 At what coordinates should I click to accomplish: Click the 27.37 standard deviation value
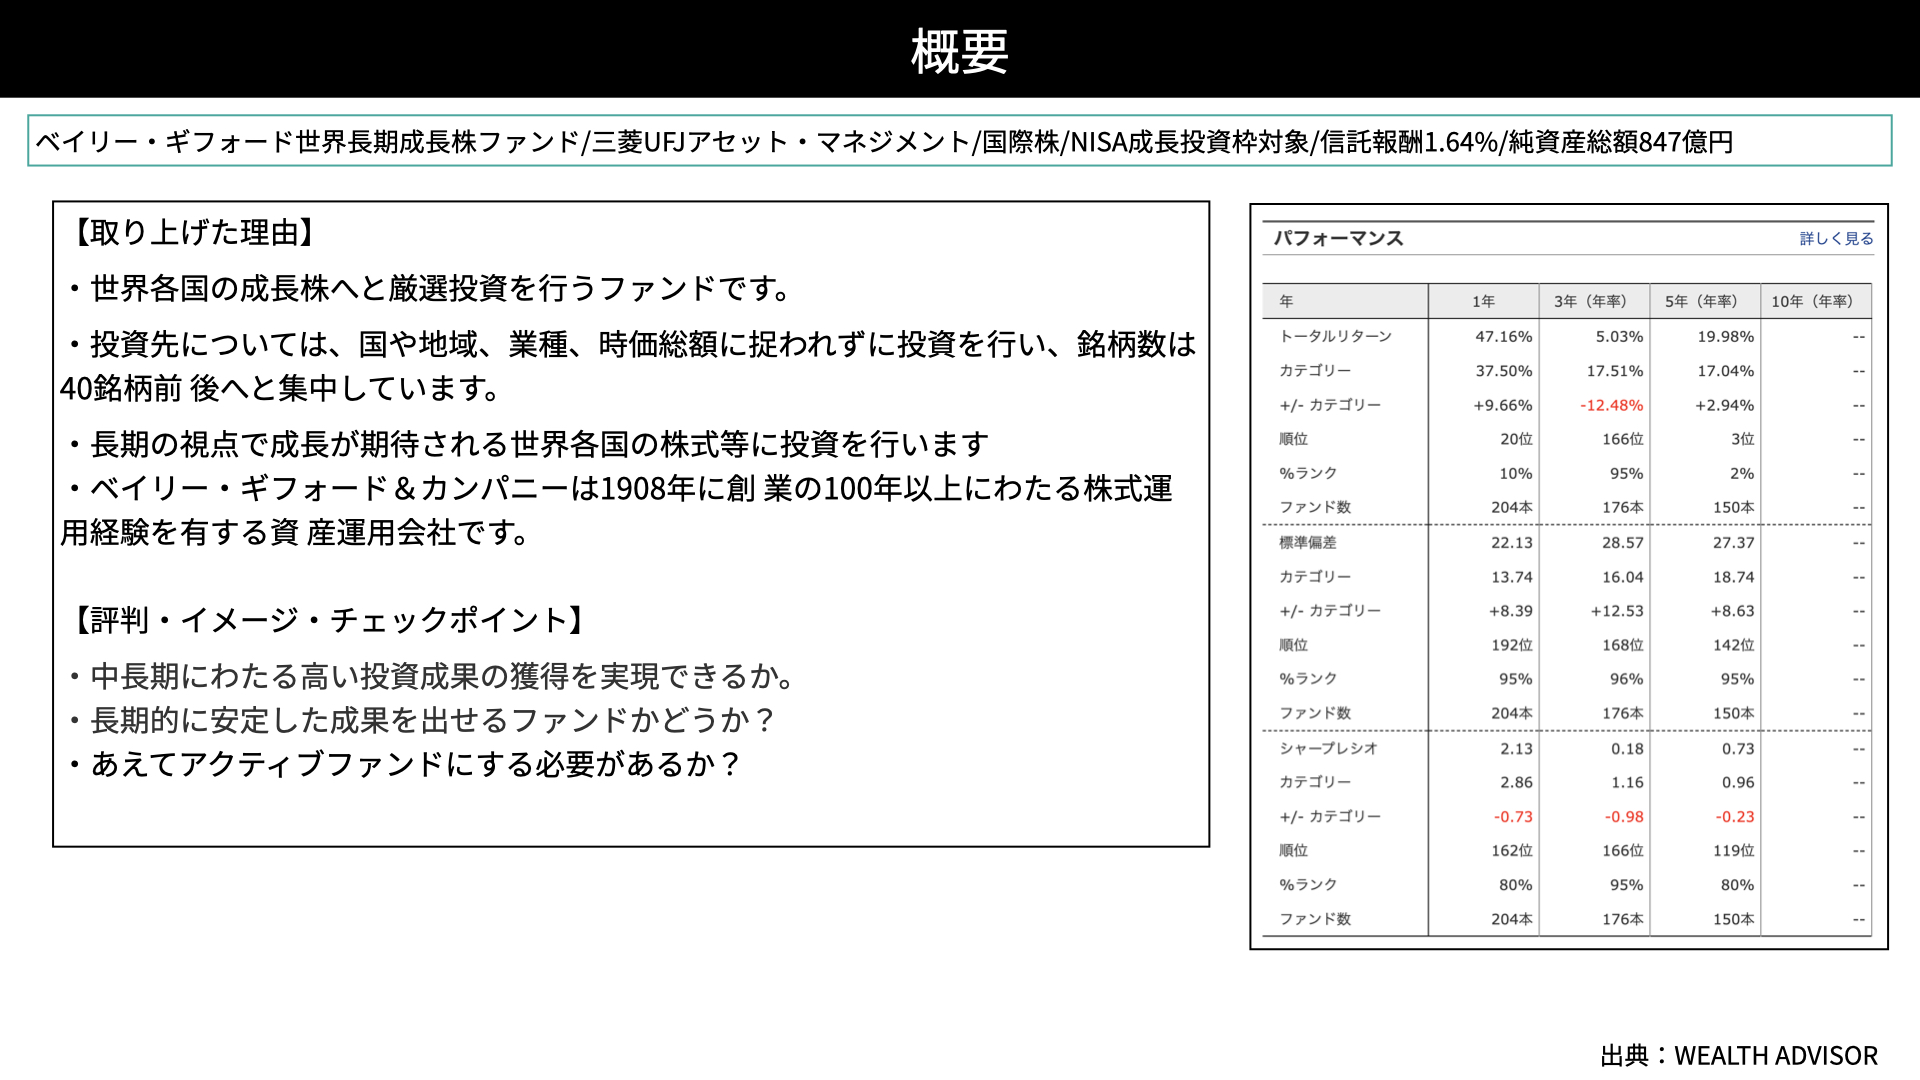1733,543
